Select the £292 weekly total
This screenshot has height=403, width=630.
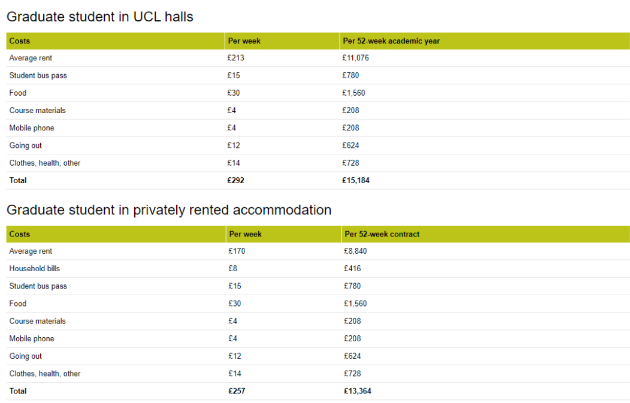coord(236,180)
